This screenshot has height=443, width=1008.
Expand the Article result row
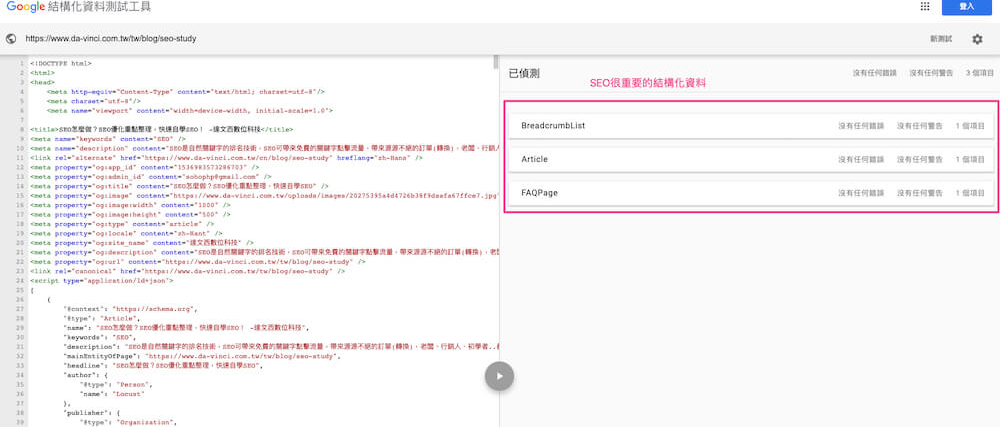click(749, 159)
